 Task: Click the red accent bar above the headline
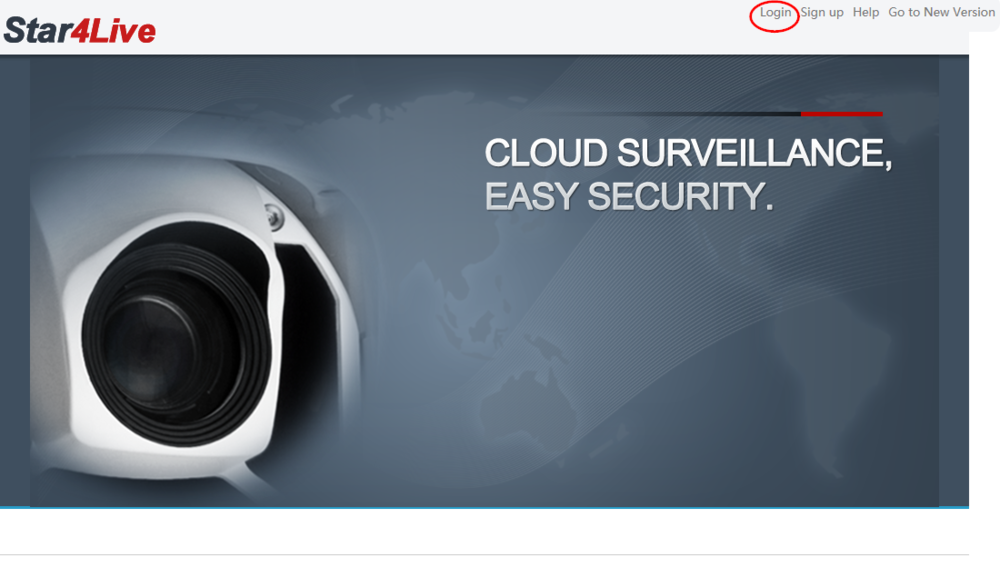[841, 113]
